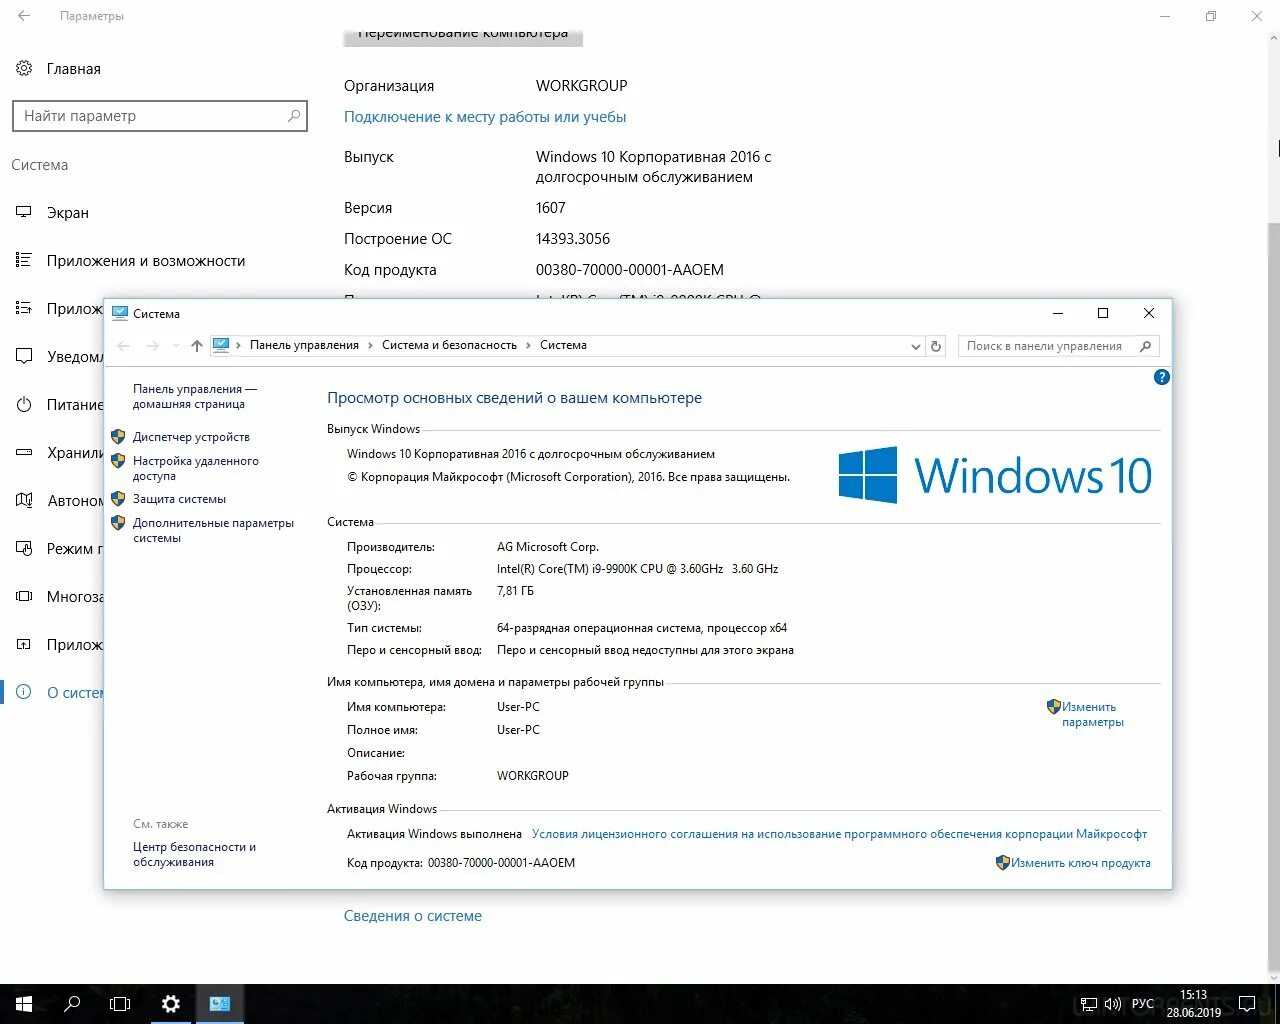The image size is (1280, 1024).
Task: Select the Питание sidebar item
Action: tap(59, 405)
